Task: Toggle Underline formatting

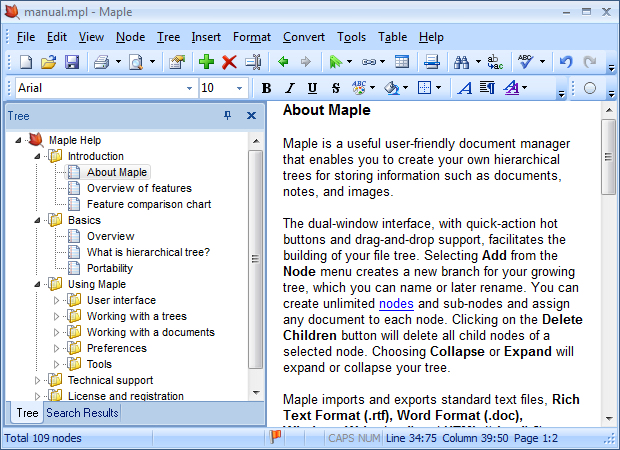Action: coord(312,88)
